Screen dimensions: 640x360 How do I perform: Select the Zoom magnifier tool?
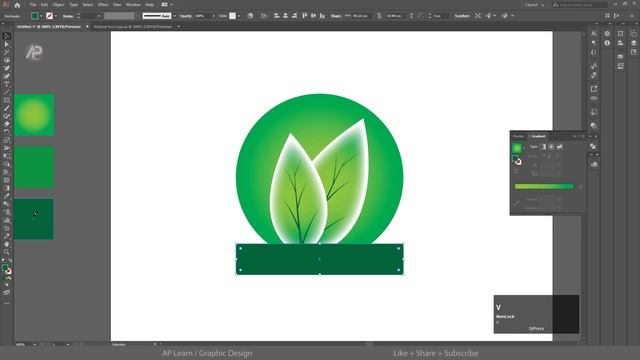[x=7, y=252]
